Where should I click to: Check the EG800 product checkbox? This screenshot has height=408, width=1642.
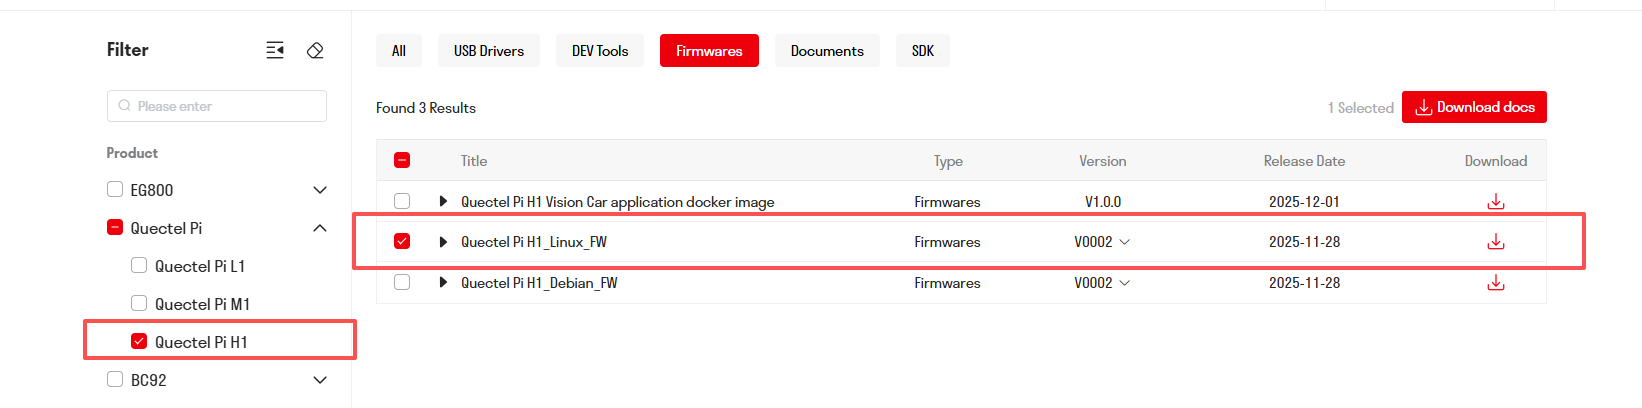pyautogui.click(x=115, y=190)
